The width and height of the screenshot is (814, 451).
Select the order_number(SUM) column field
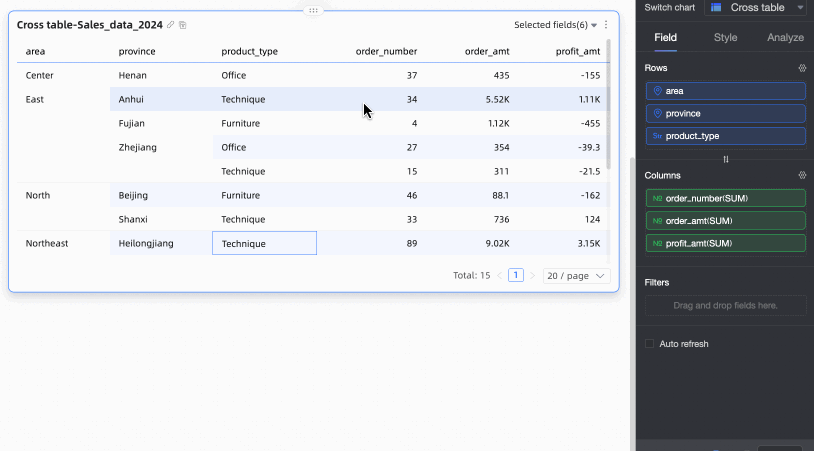(x=726, y=198)
